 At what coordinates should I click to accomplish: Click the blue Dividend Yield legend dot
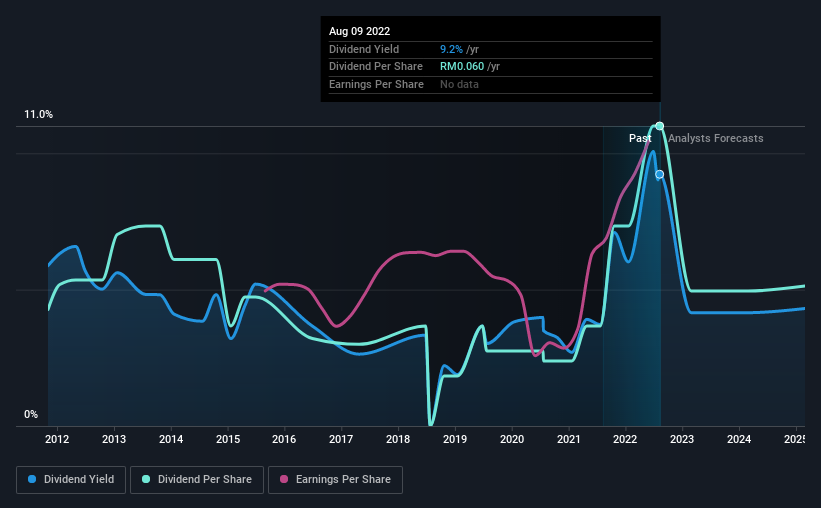tap(32, 479)
